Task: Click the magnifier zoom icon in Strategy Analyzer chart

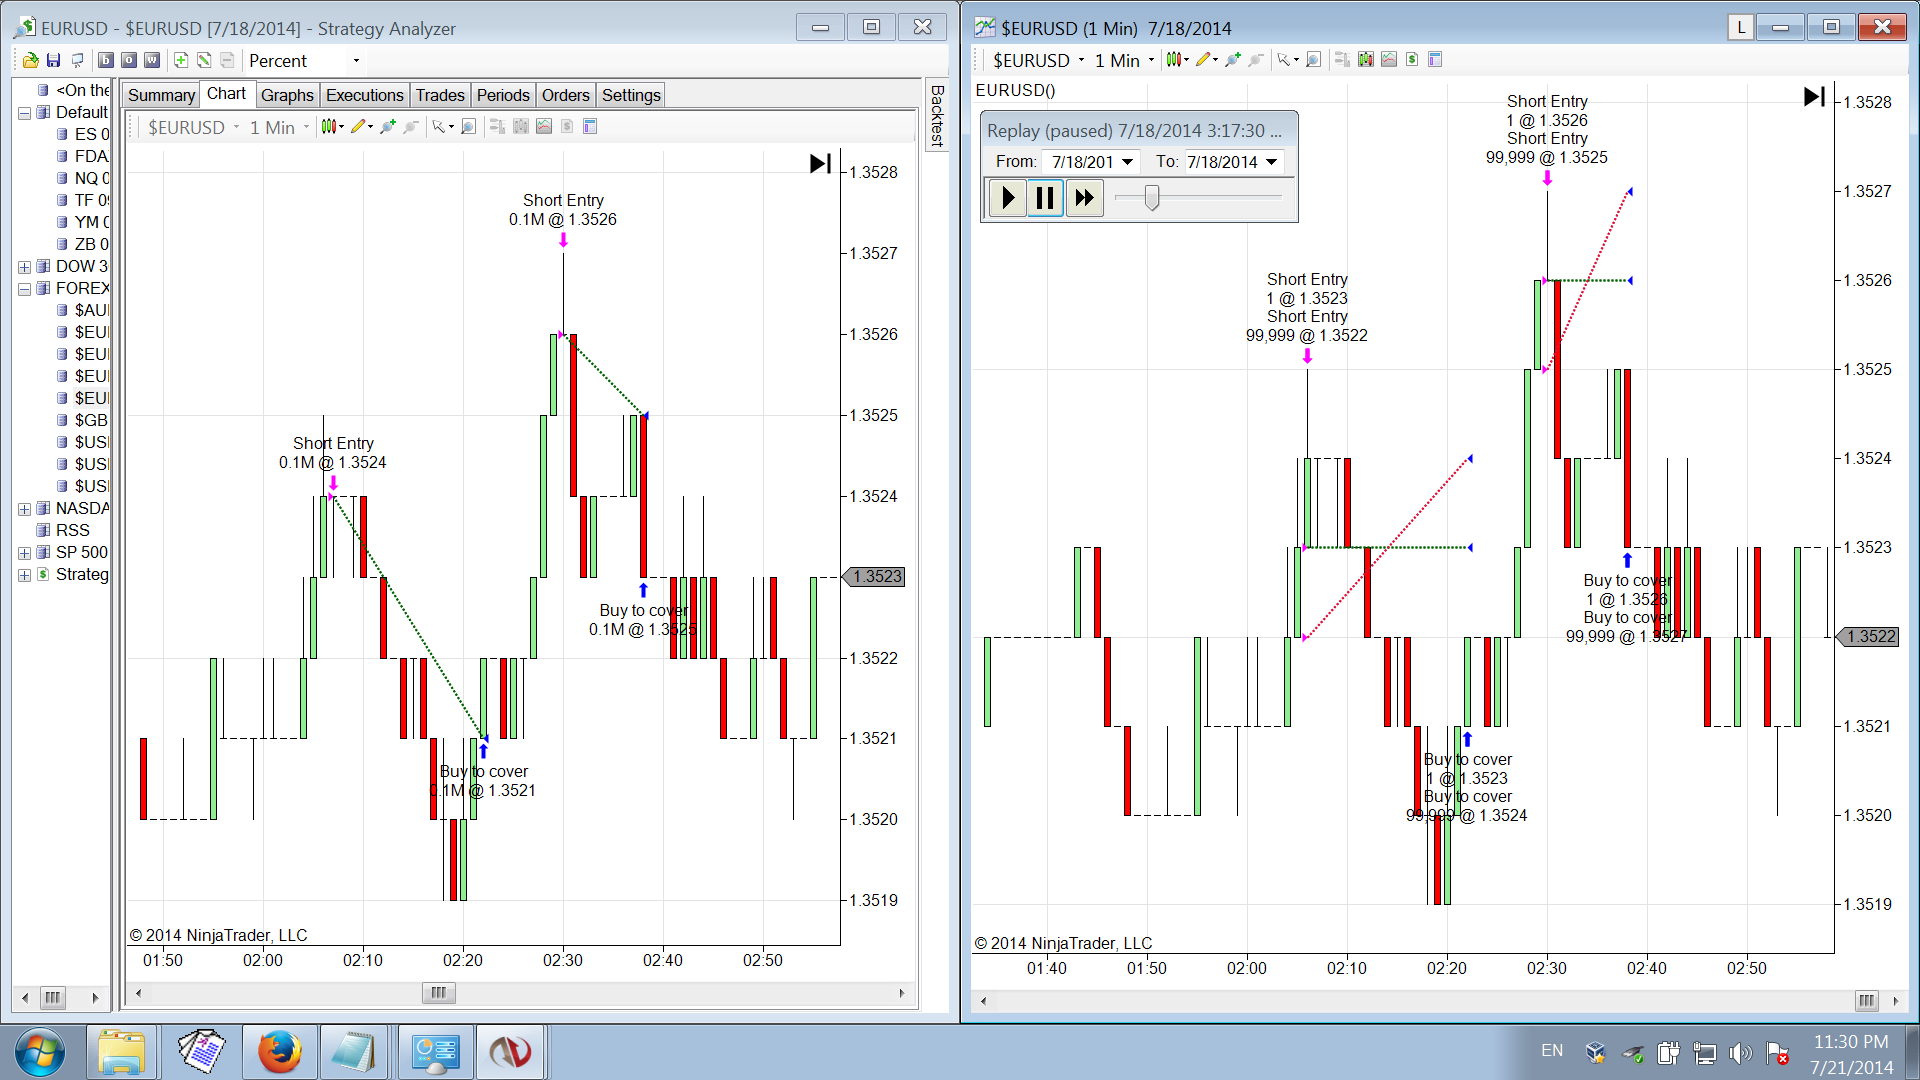Action: click(x=468, y=127)
